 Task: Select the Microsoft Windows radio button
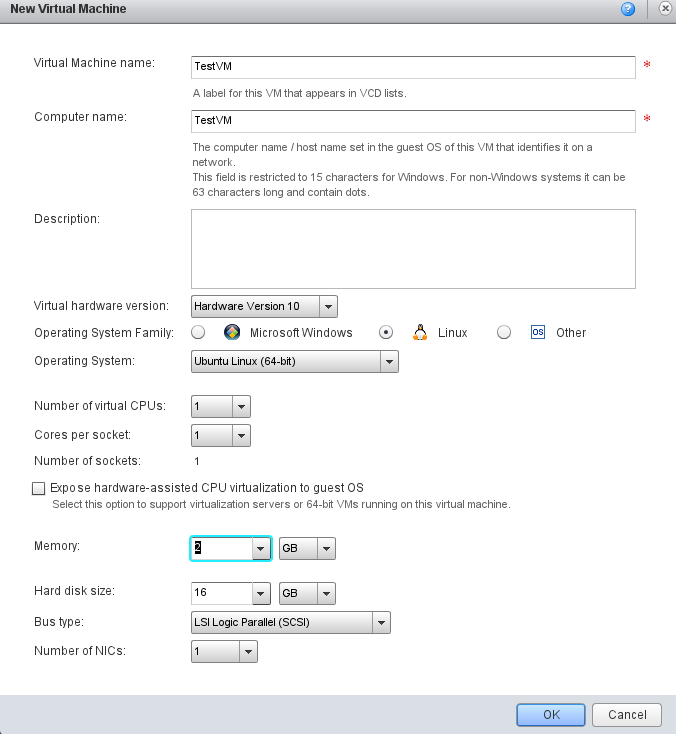[x=199, y=333]
